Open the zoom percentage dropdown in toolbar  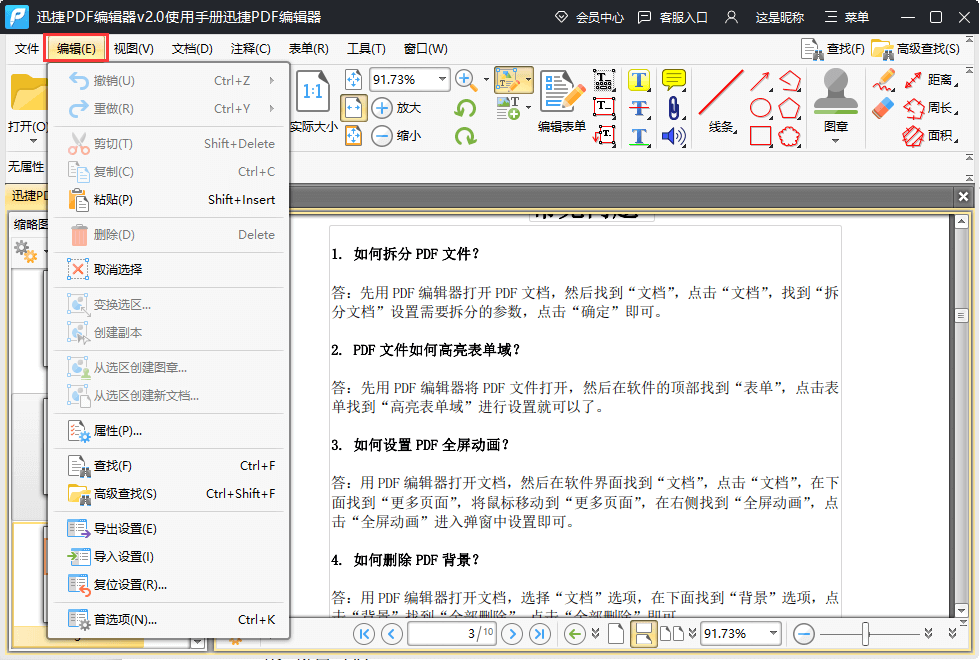(x=442, y=80)
